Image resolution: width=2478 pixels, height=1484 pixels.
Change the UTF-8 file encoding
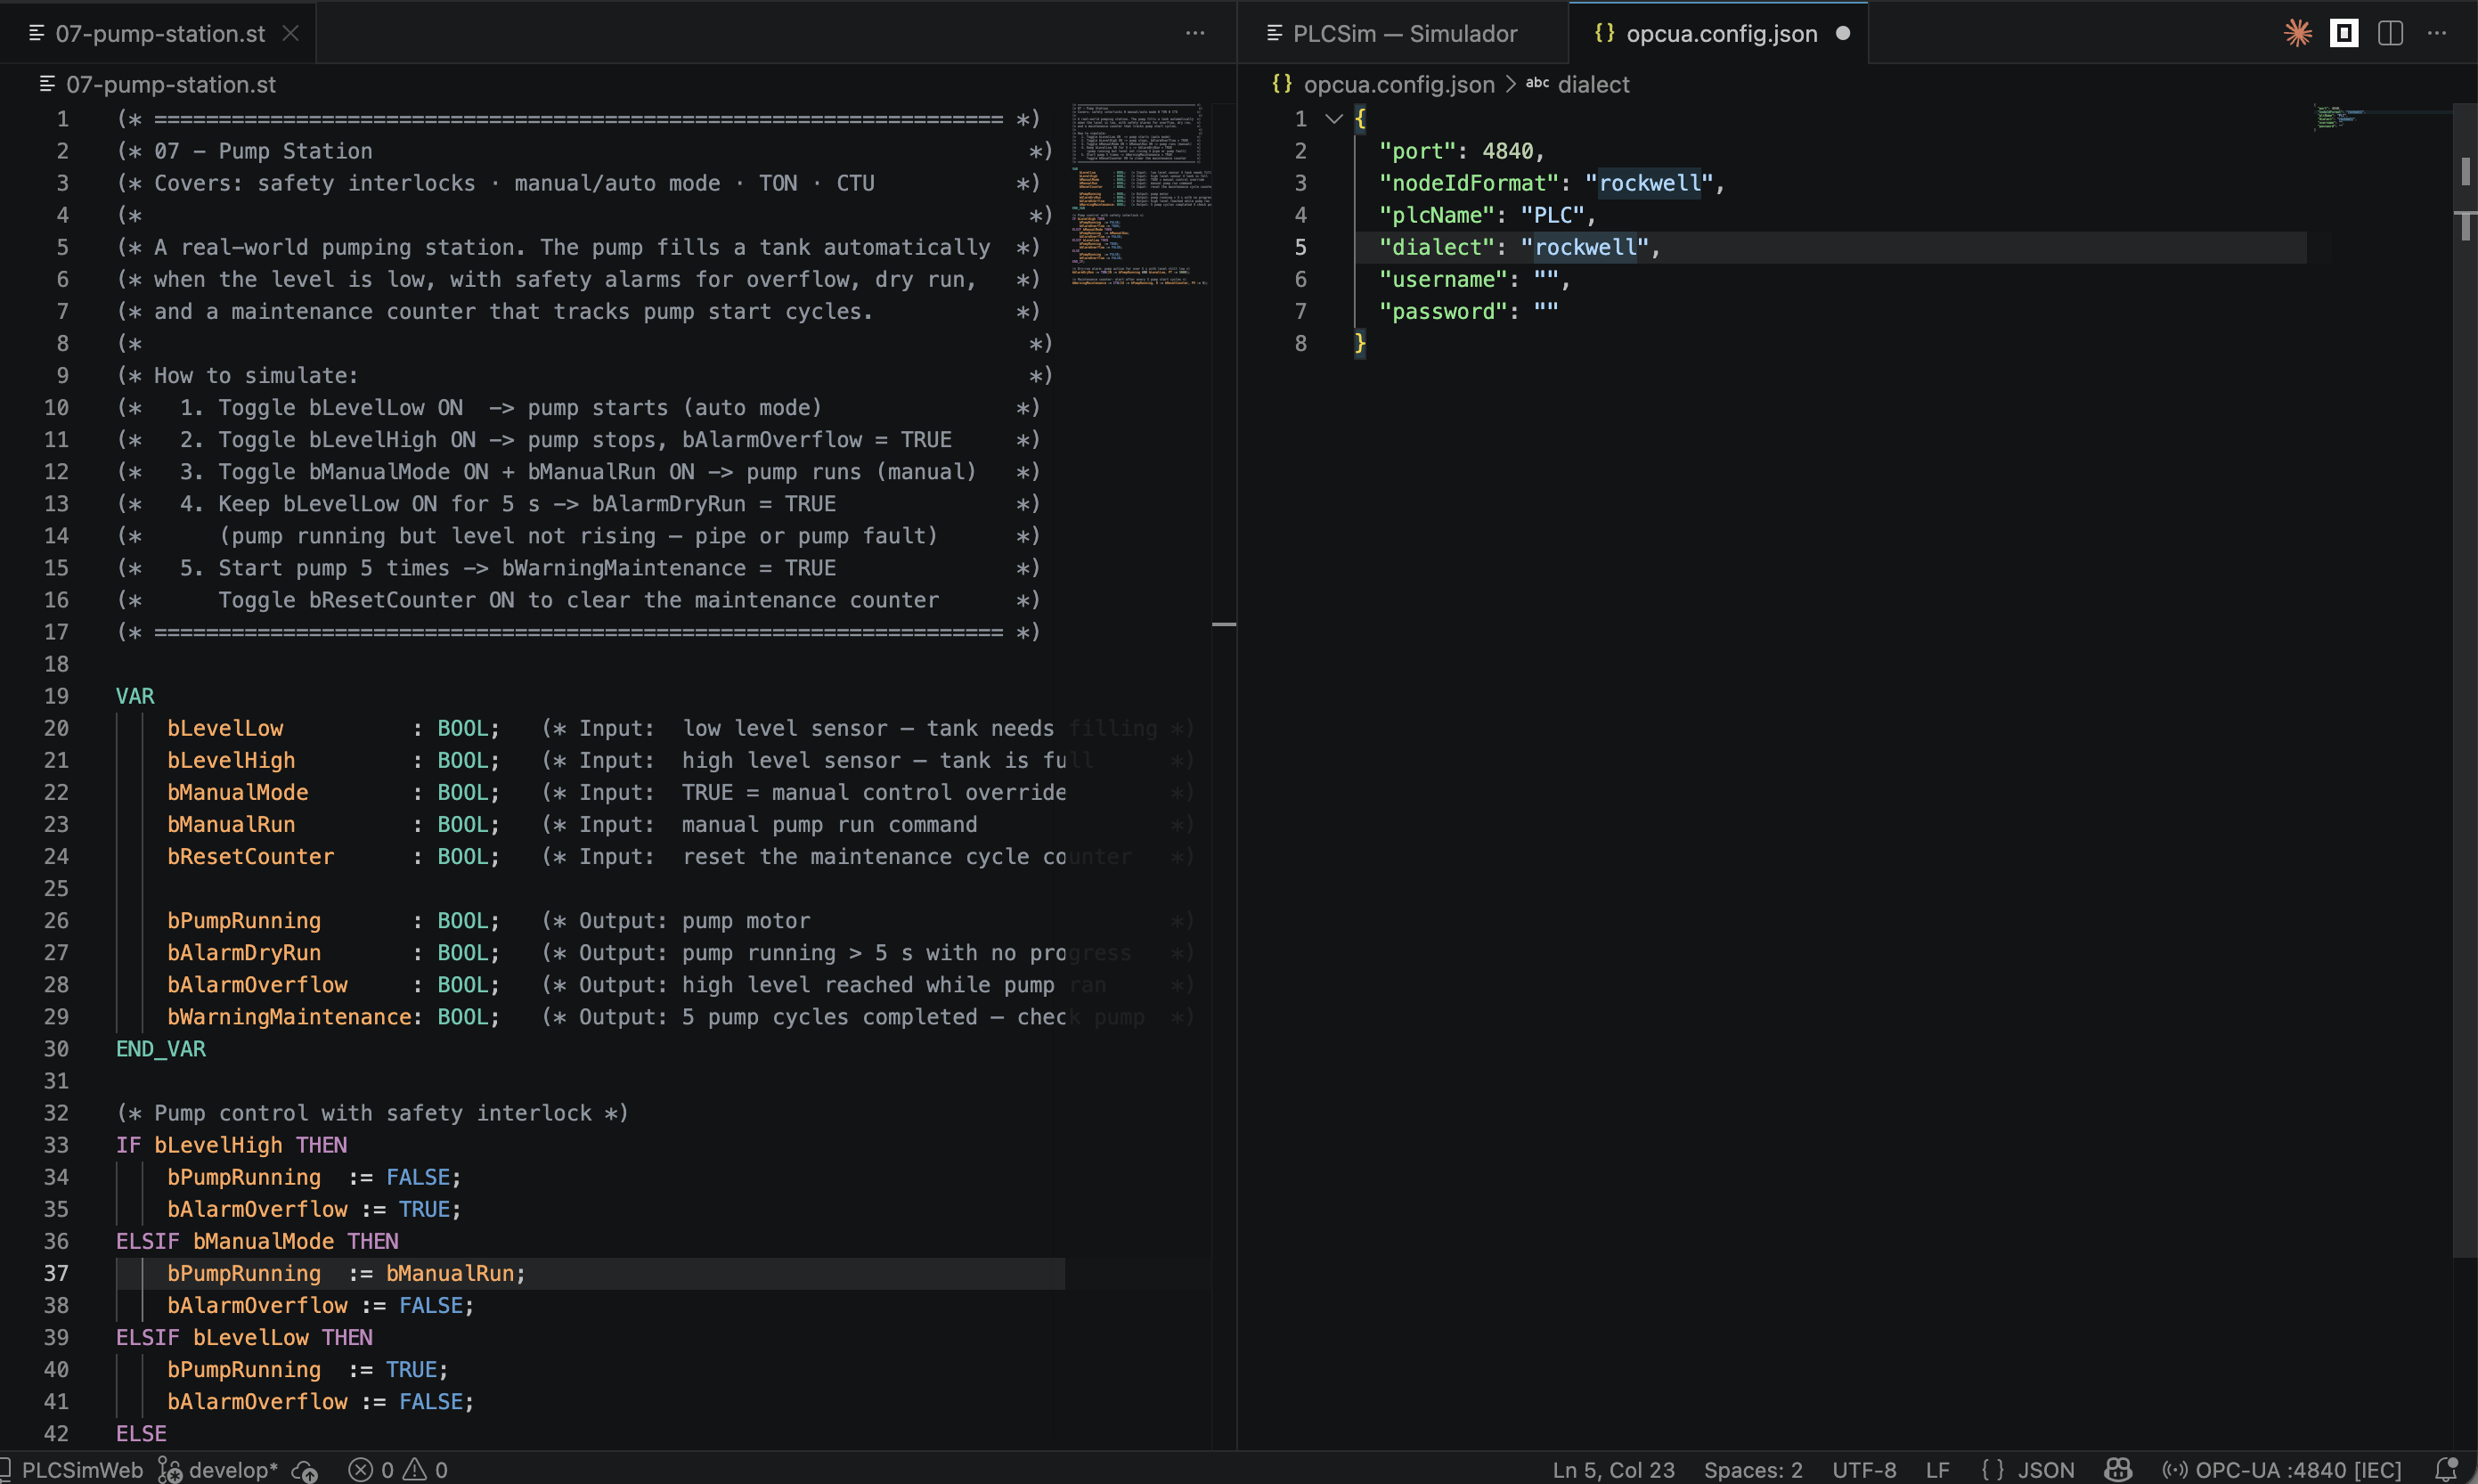1864,1469
